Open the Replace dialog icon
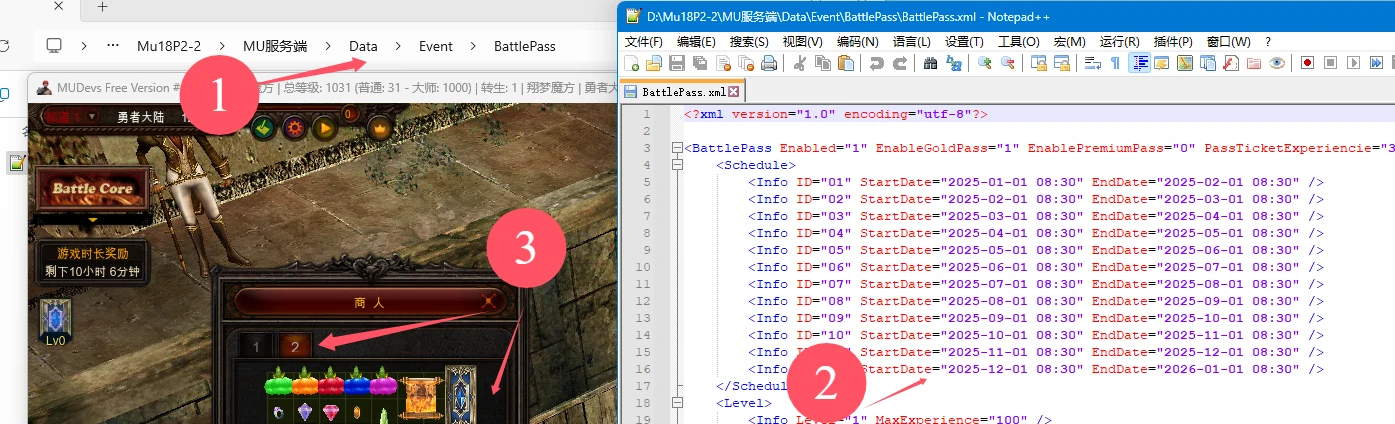 (953, 63)
